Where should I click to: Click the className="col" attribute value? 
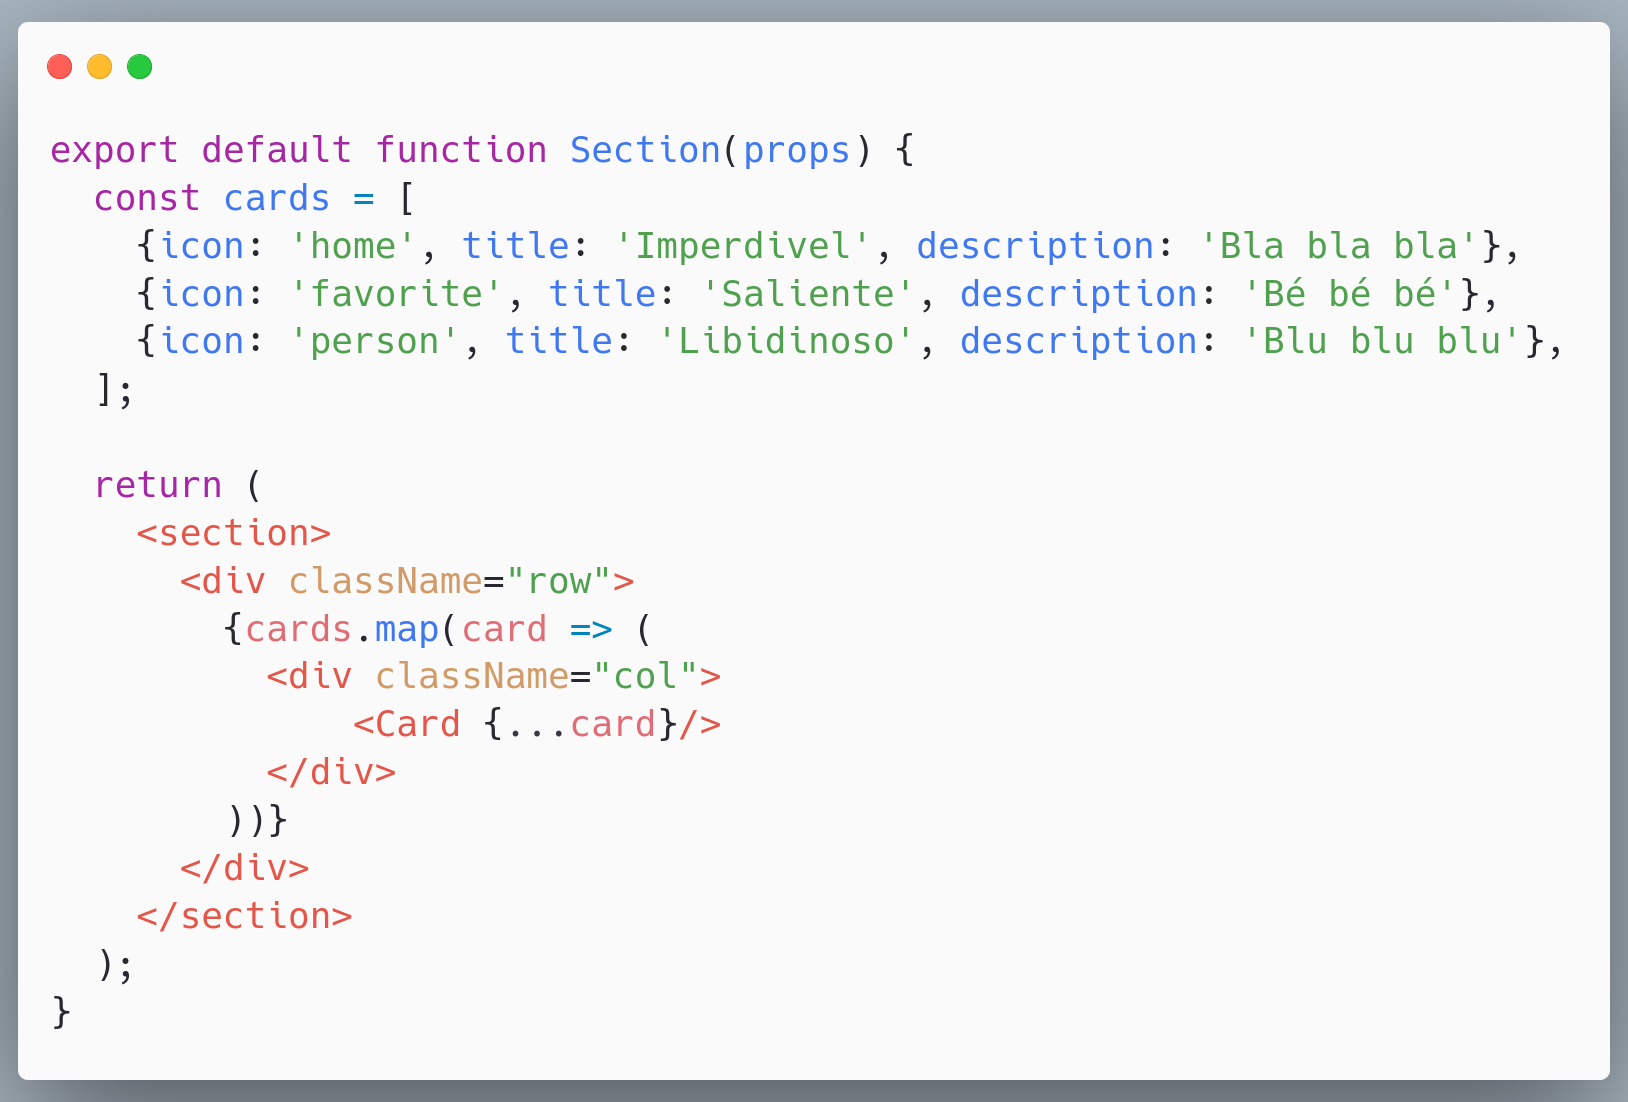point(645,677)
